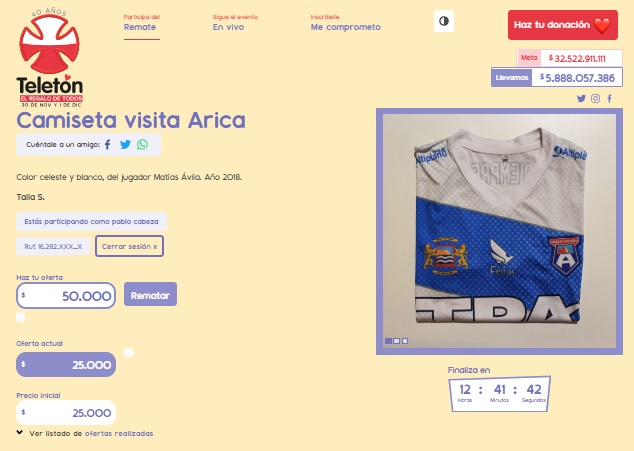The image size is (634, 451).
Task: Focus the 'Haz tu oferta' amount field
Action: click(x=66, y=296)
